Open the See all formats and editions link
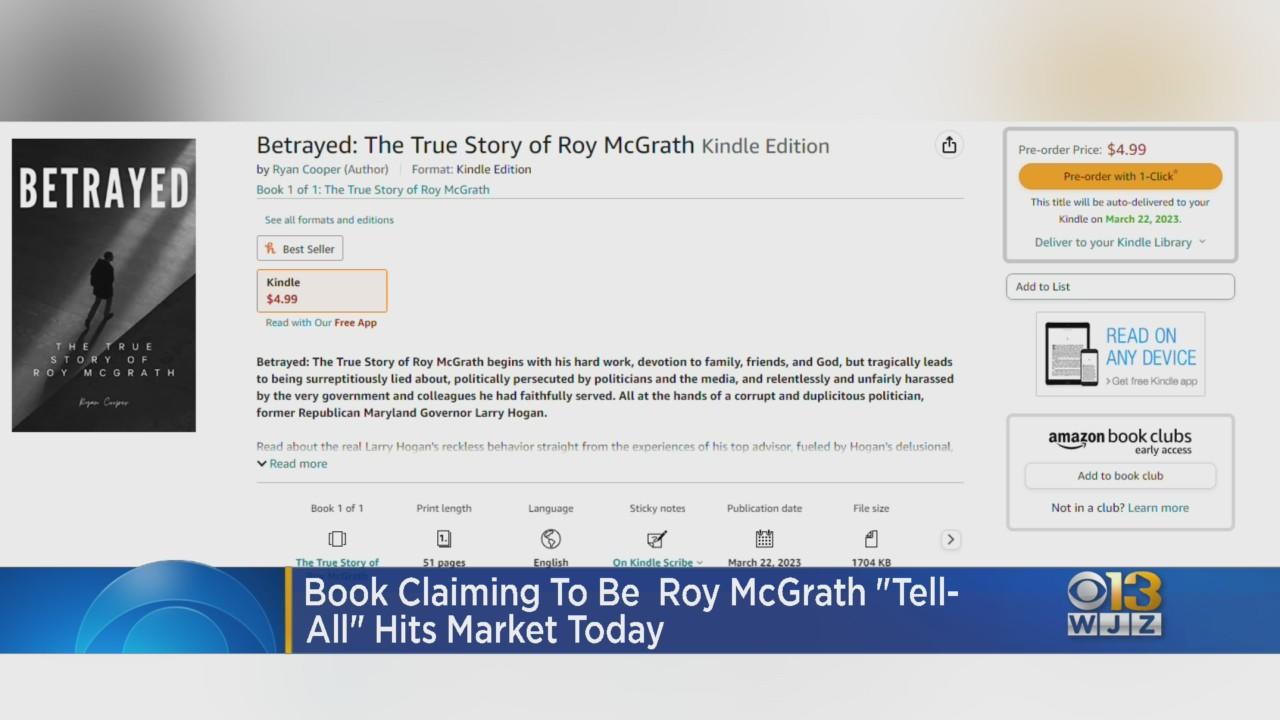The image size is (1280, 720). (x=329, y=220)
